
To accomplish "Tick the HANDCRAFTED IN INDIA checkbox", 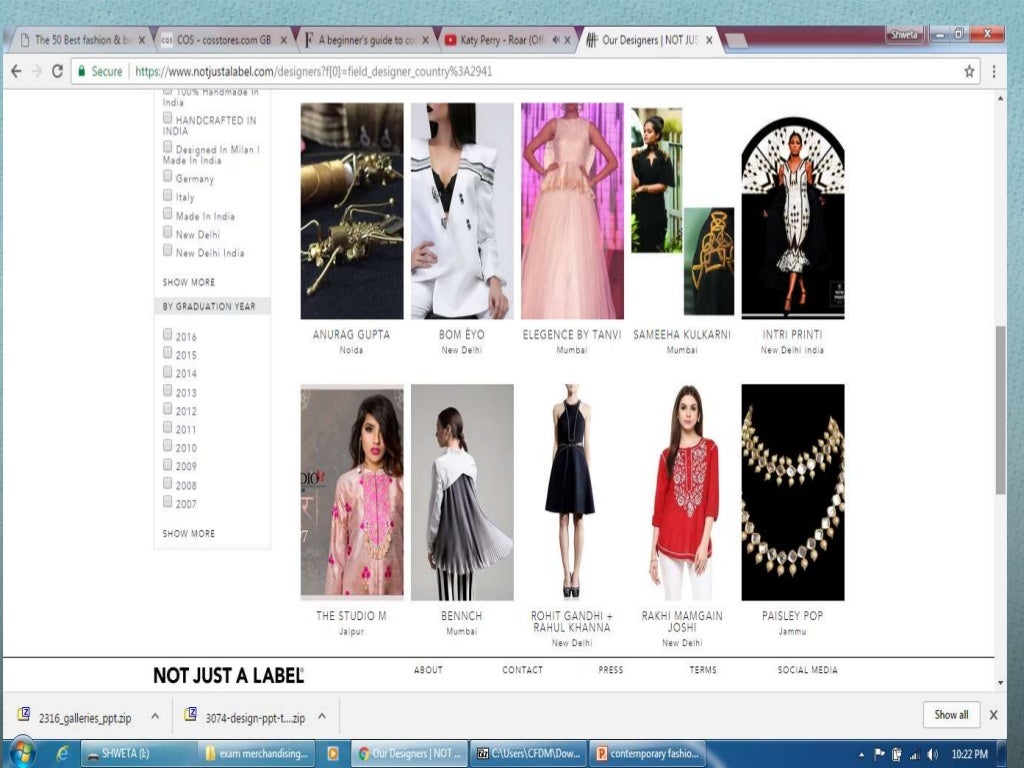I will (x=168, y=118).
